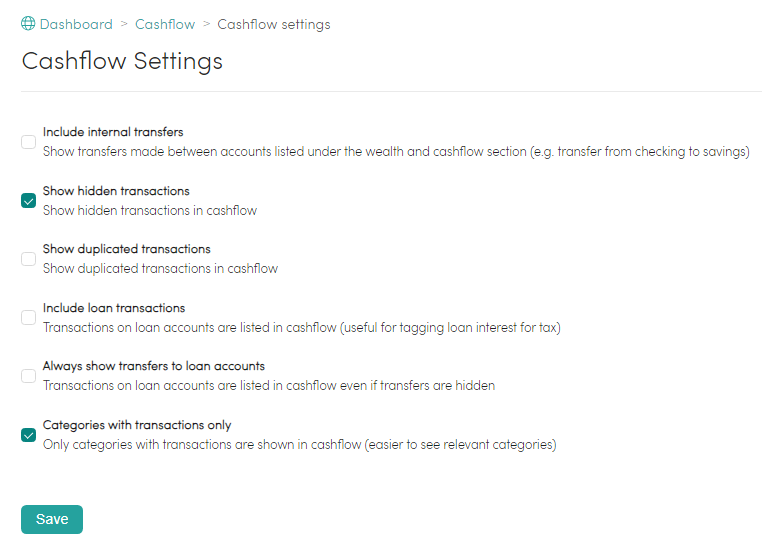The image size is (762, 557).
Task: Enable the Include loan transactions checkbox
Action: (28, 317)
